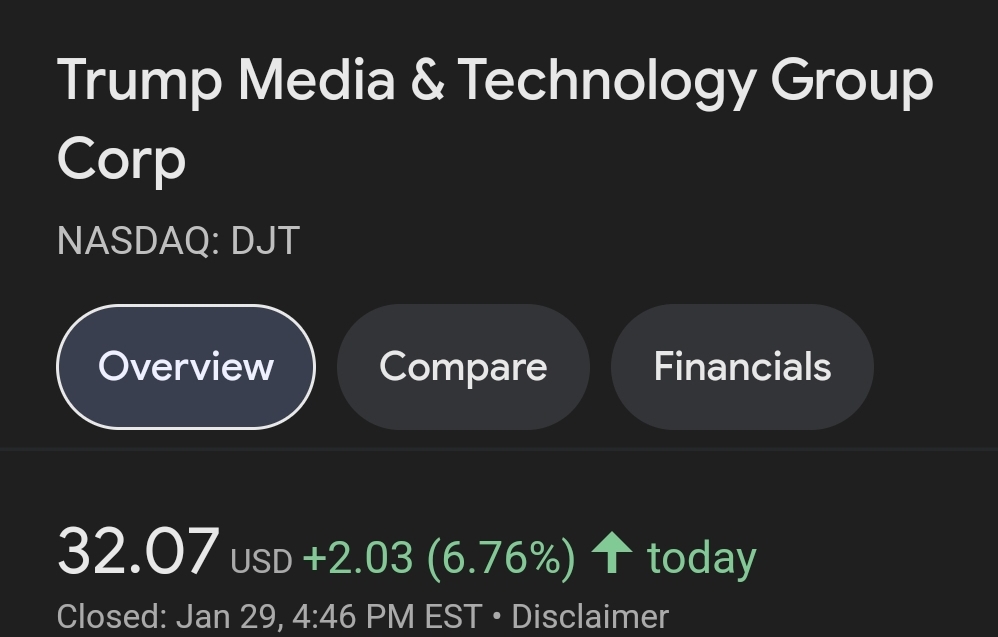Click the ampersand in the company name
The height and width of the screenshot is (637, 998).
427,80
